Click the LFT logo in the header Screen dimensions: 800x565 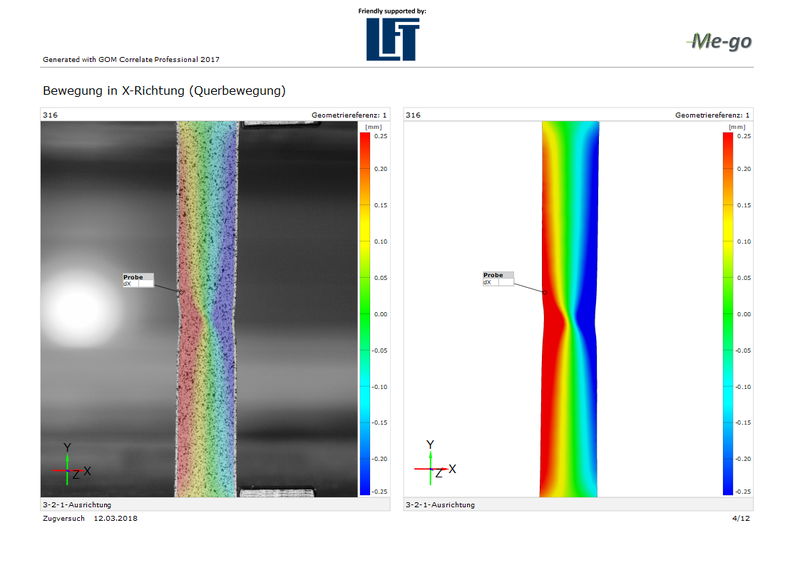point(392,39)
